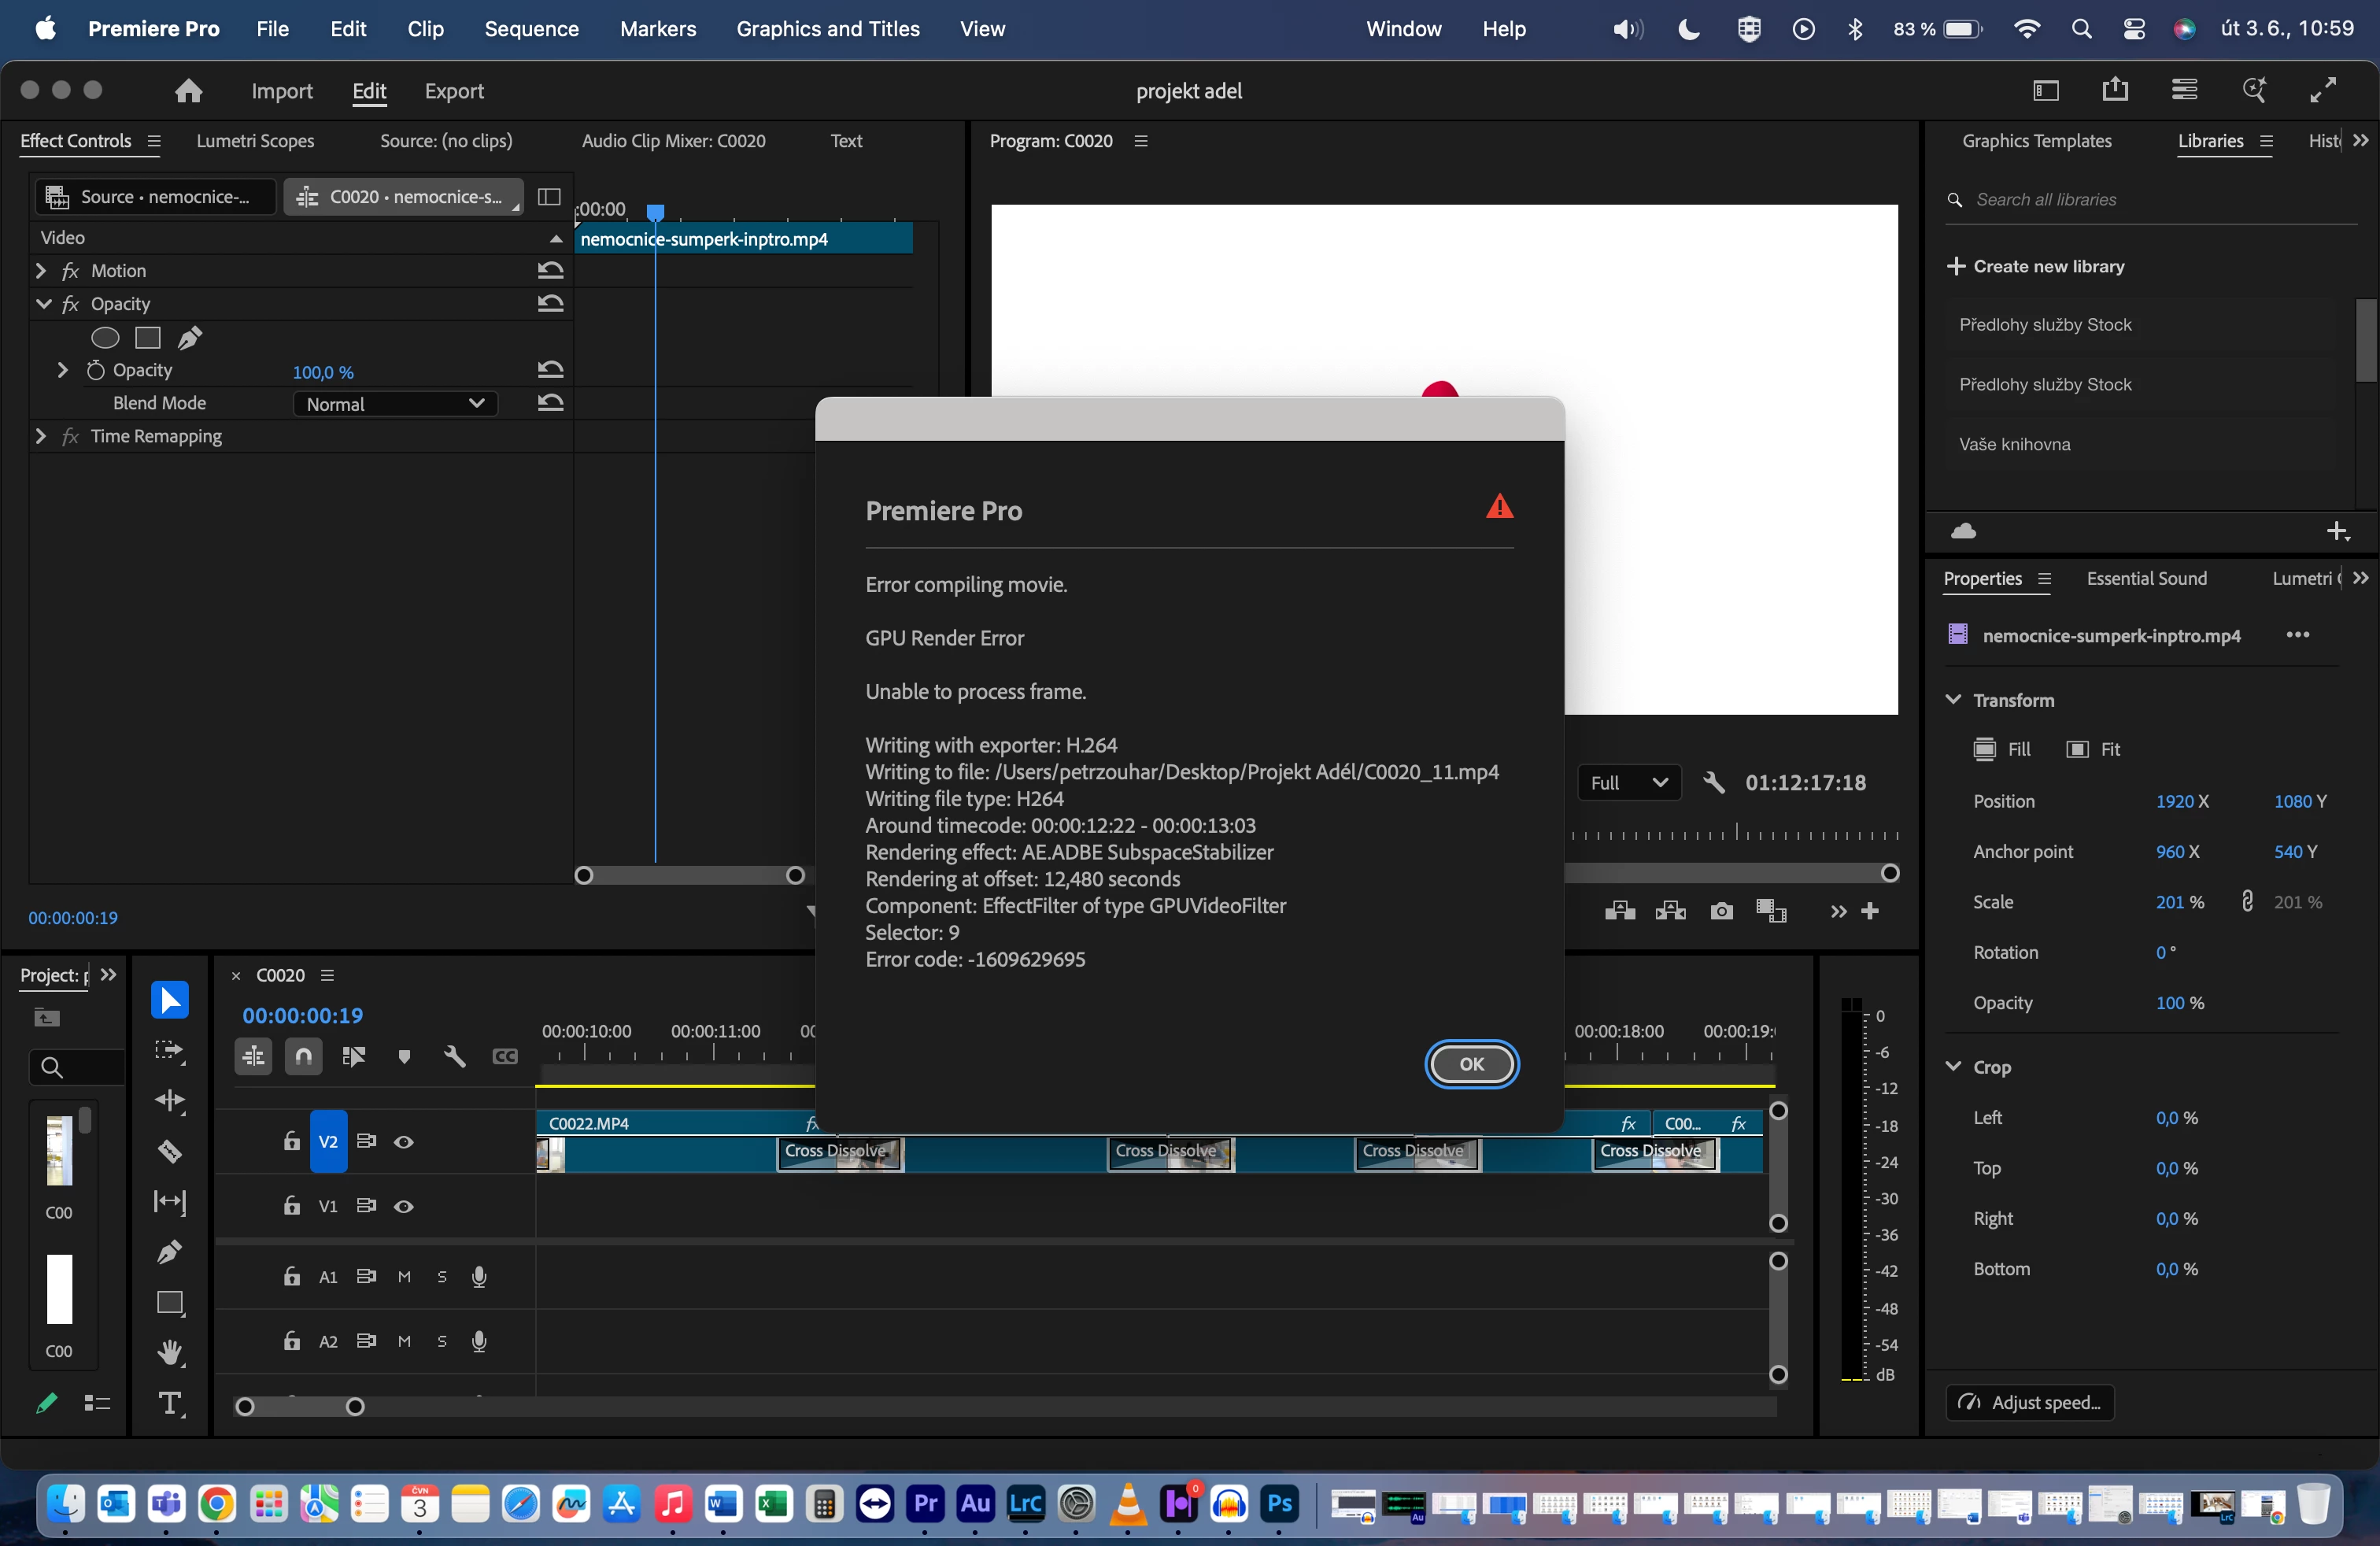Image resolution: width=2380 pixels, height=1546 pixels.
Task: Click the Ripple Edit tool
Action: point(170,1101)
